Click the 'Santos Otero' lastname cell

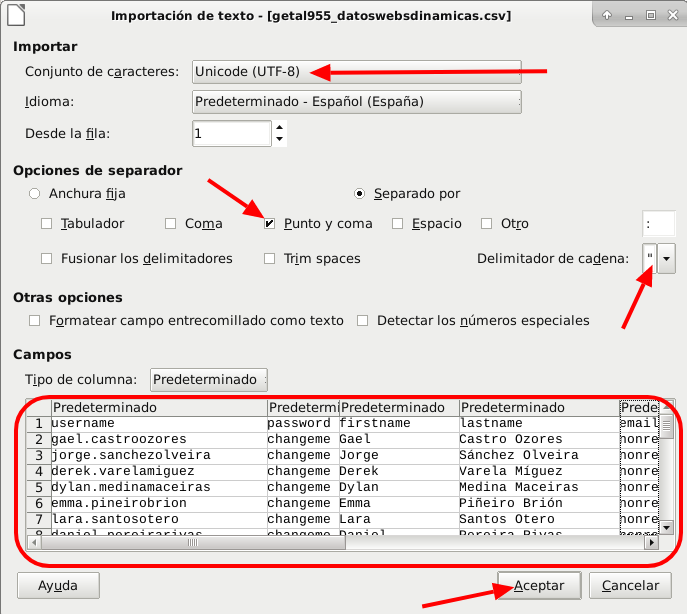click(539, 519)
